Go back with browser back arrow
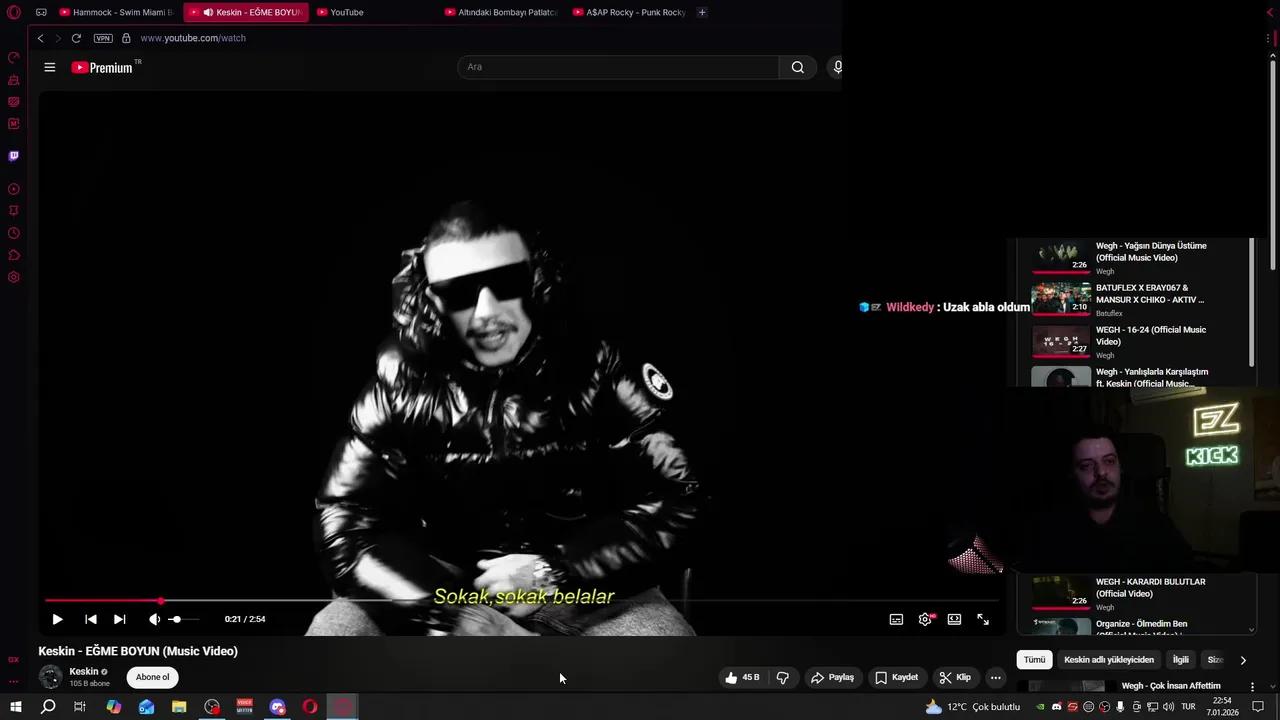 tap(40, 38)
